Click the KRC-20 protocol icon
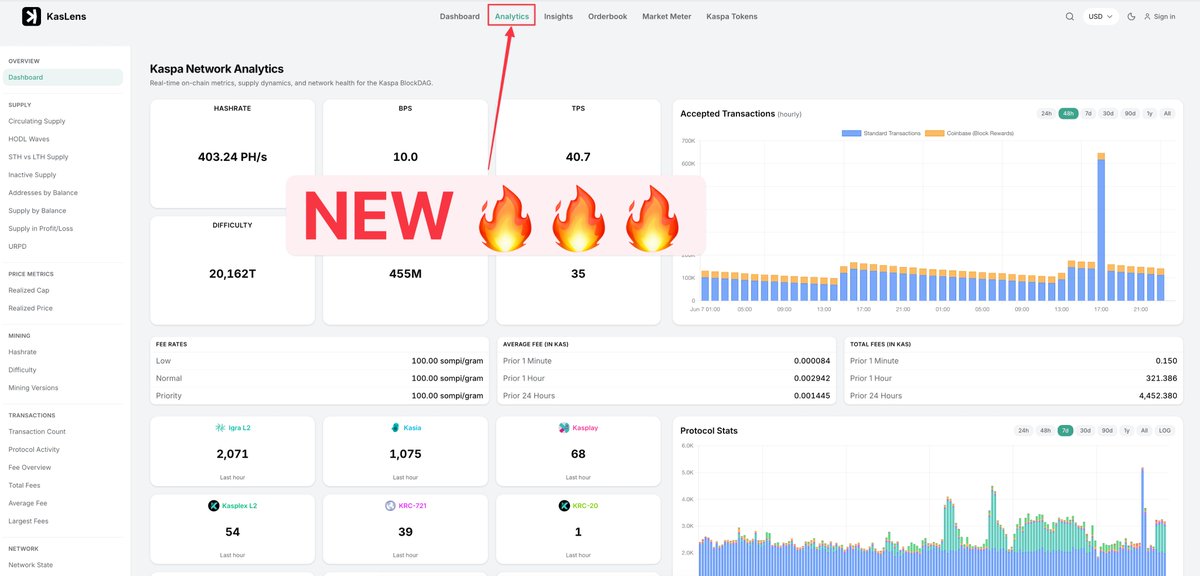This screenshot has width=1200, height=576. click(x=564, y=506)
